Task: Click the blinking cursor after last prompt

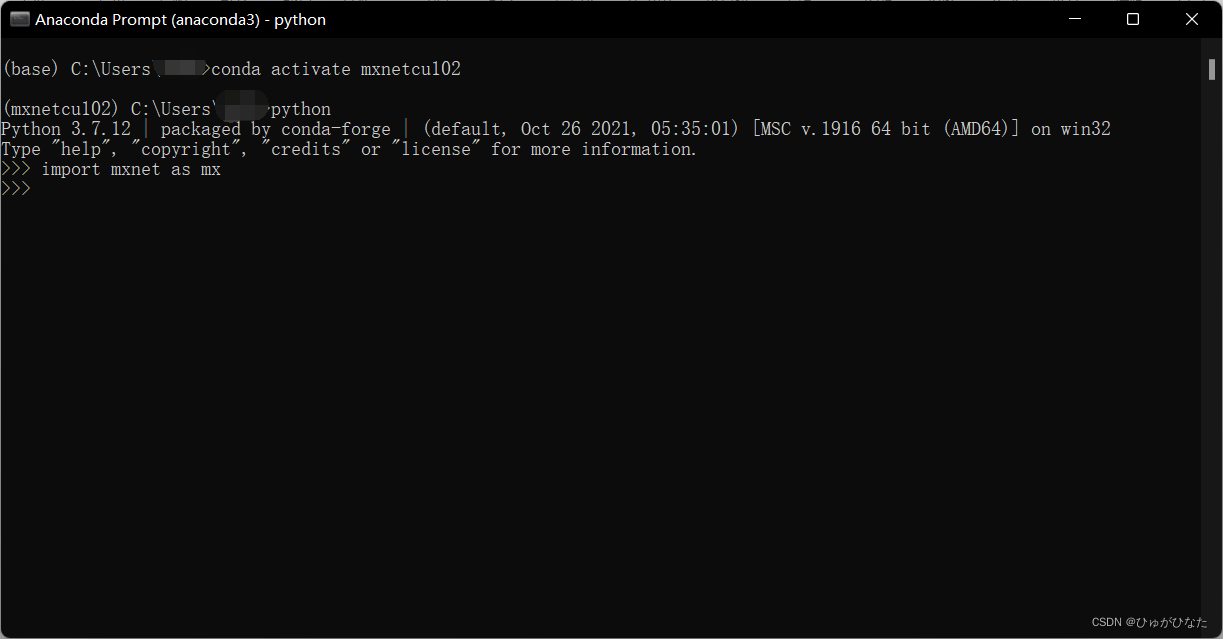Action: tap(38, 188)
